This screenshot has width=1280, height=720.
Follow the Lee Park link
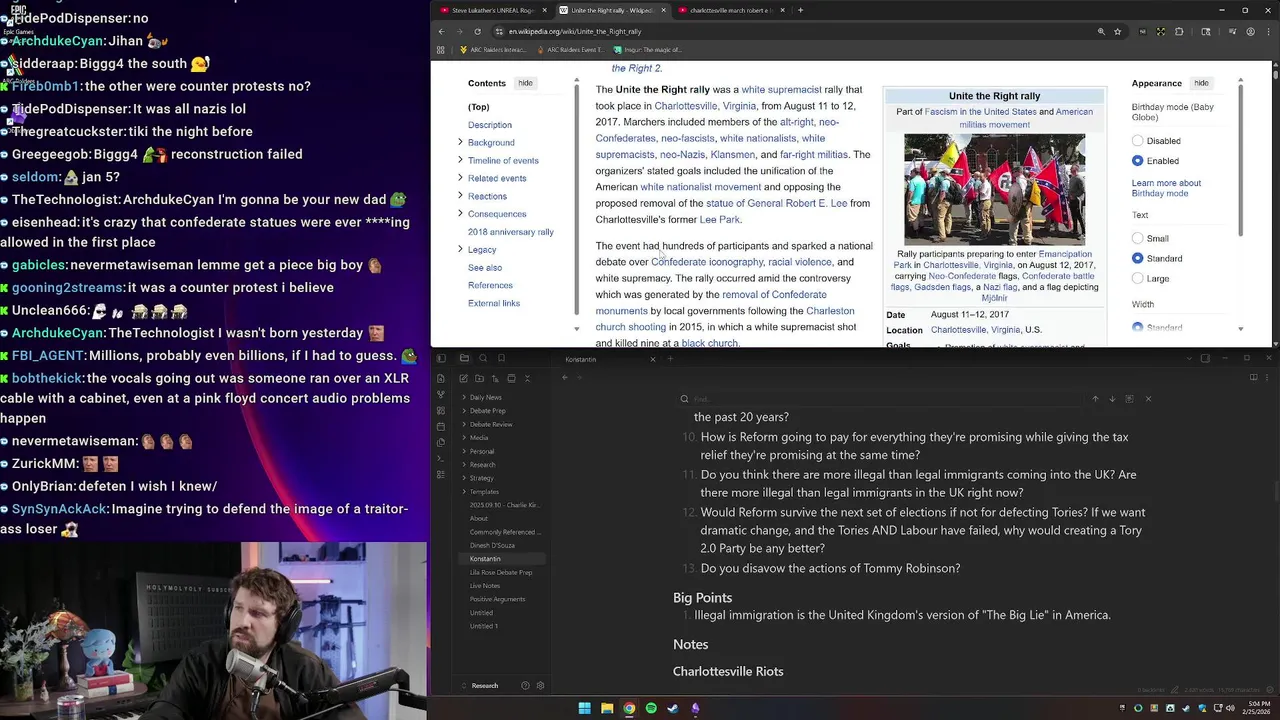[719, 219]
